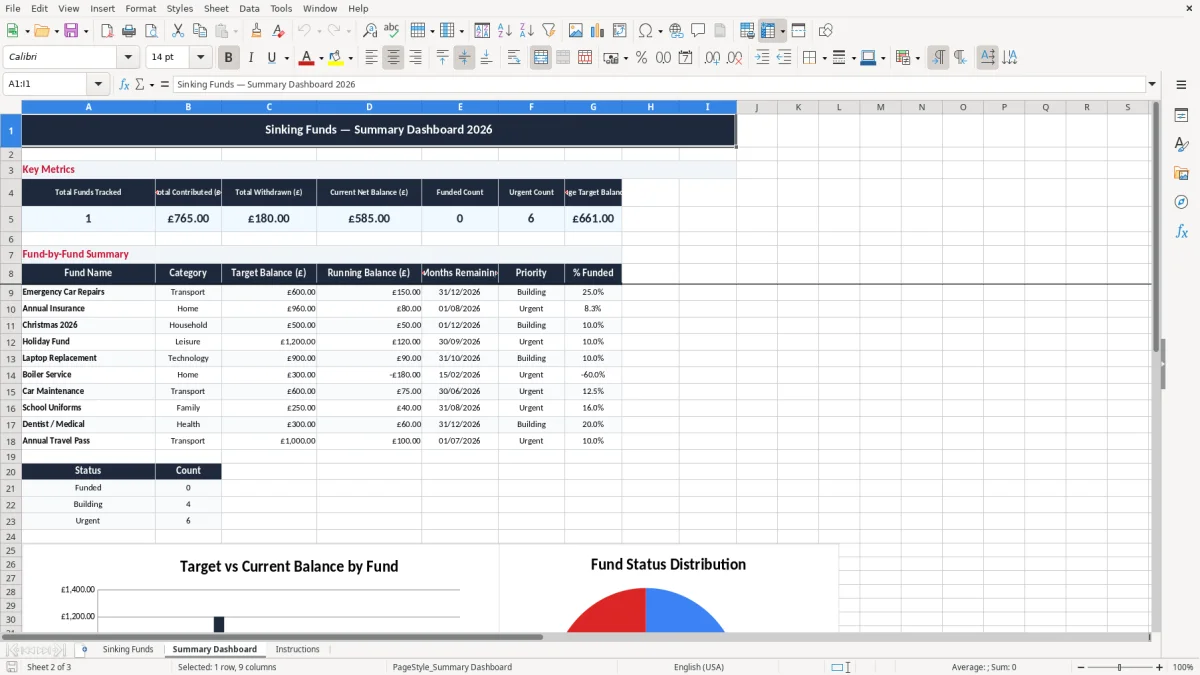
Task: Click the AutoFilter funnel icon
Action: click(x=548, y=31)
